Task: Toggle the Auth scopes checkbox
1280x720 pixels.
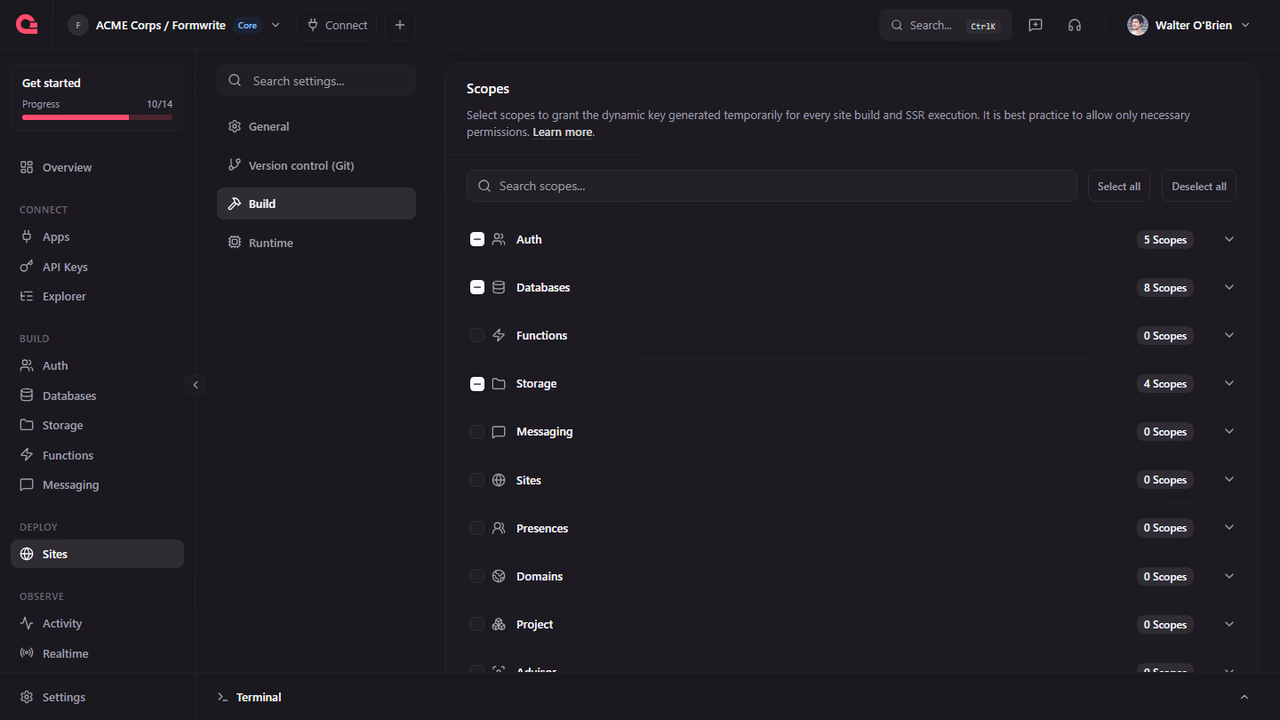Action: 477,239
